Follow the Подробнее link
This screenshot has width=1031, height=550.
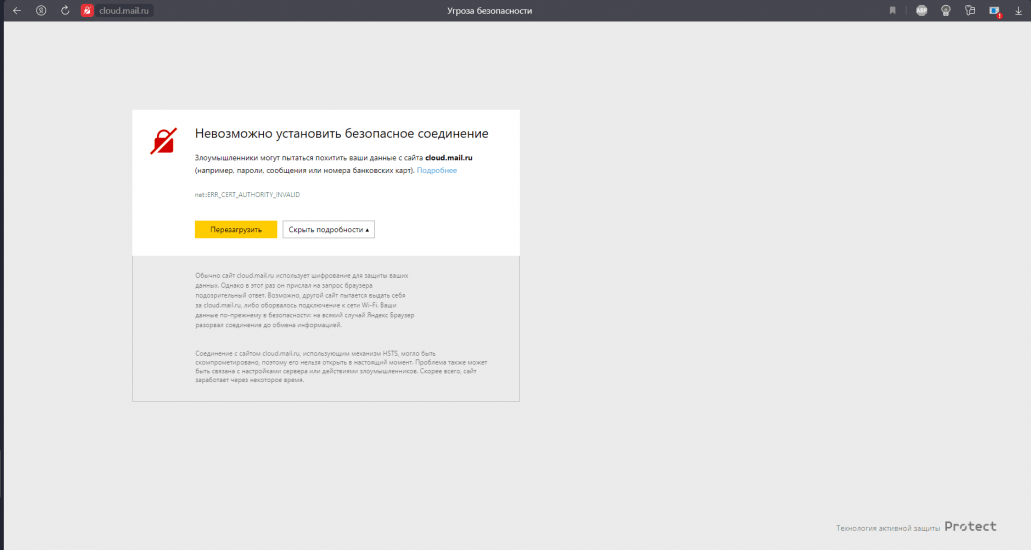437,171
